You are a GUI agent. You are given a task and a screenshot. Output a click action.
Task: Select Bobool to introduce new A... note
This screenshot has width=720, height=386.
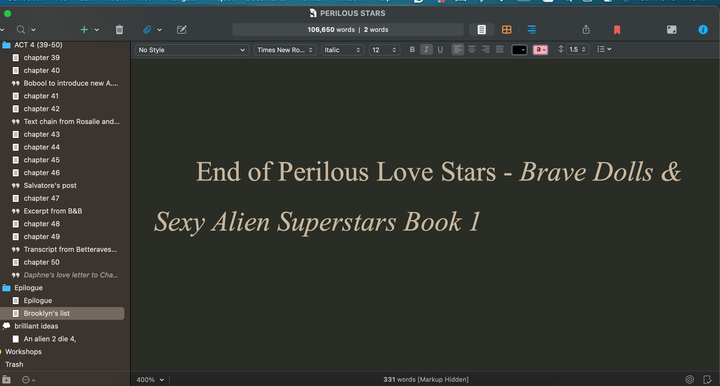coord(71,83)
